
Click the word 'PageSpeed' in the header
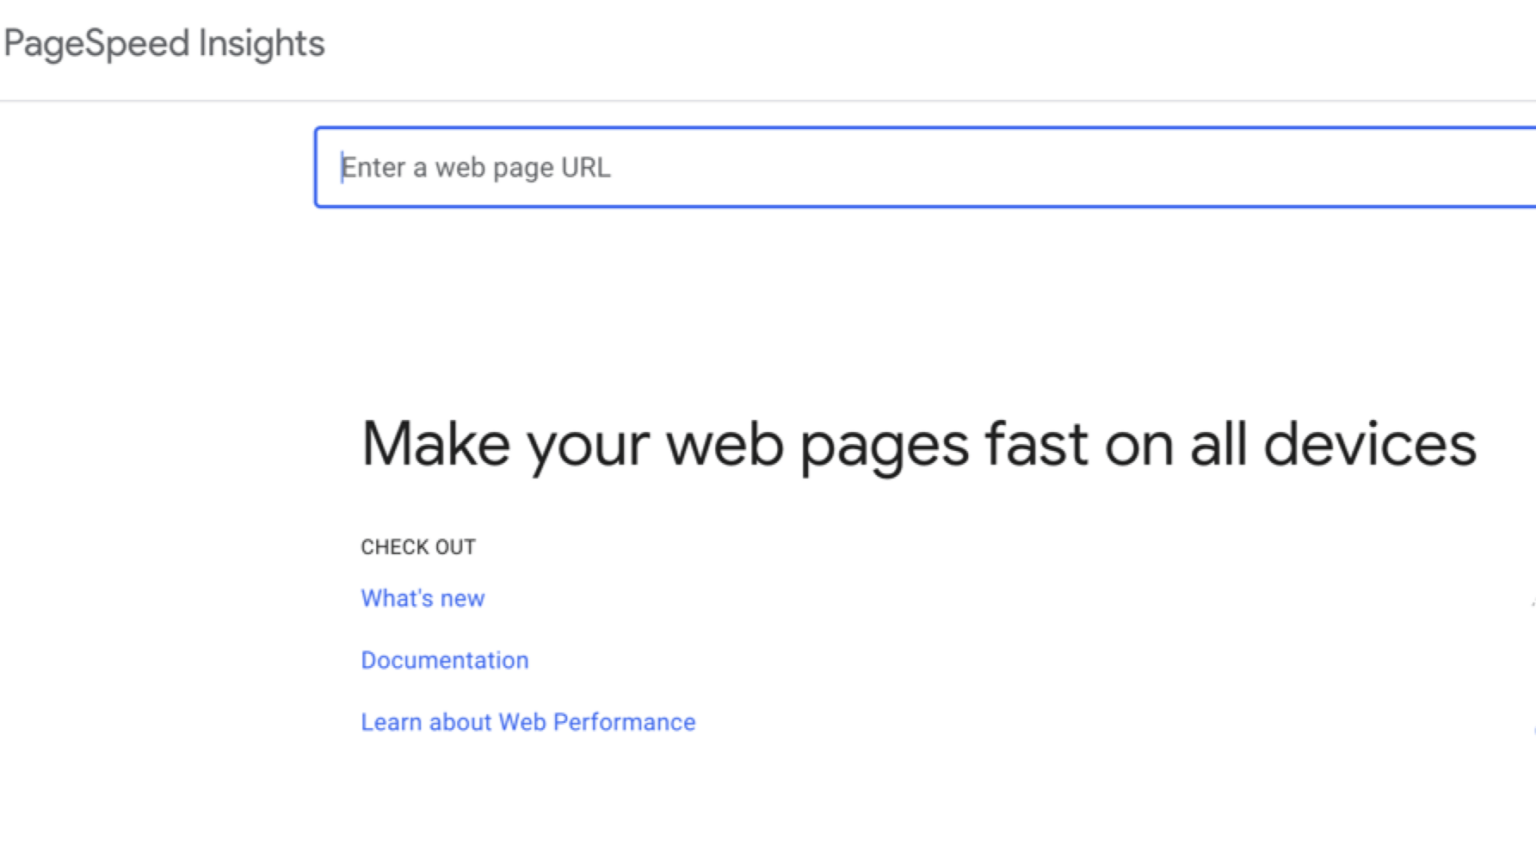click(x=97, y=44)
